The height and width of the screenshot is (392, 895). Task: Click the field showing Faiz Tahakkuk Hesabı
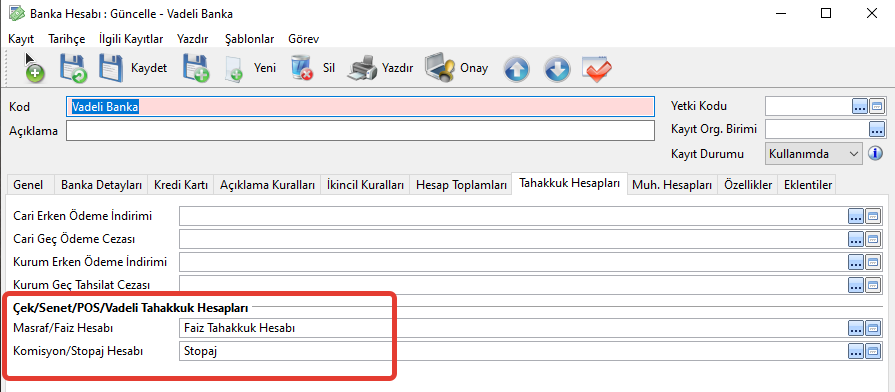[513, 328]
